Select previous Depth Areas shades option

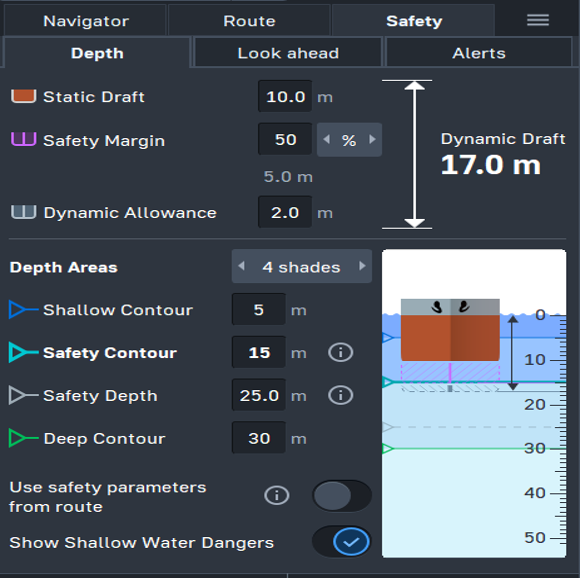(241, 266)
